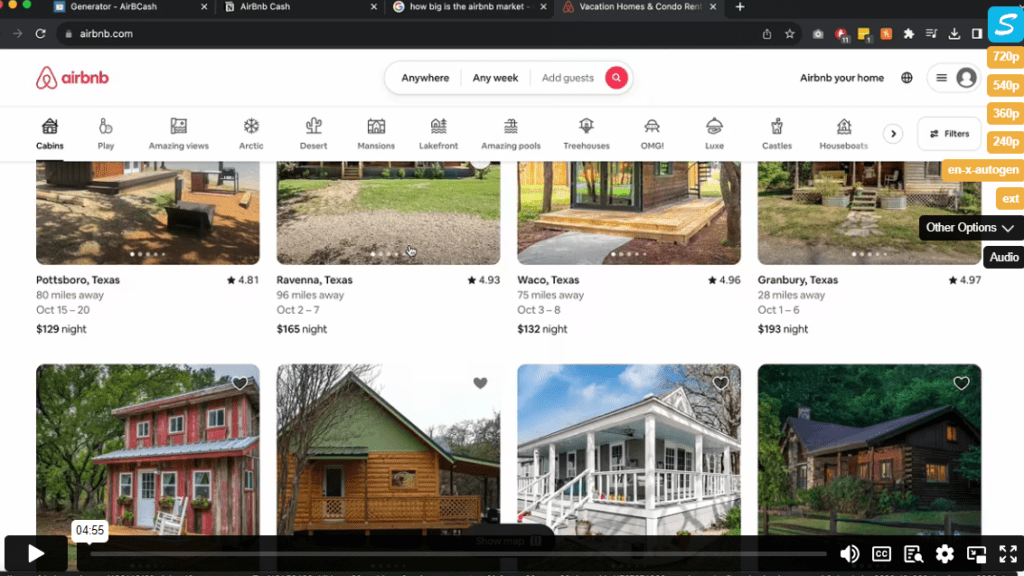Mute the video volume
Screen dimensions: 1024x576
[849, 554]
